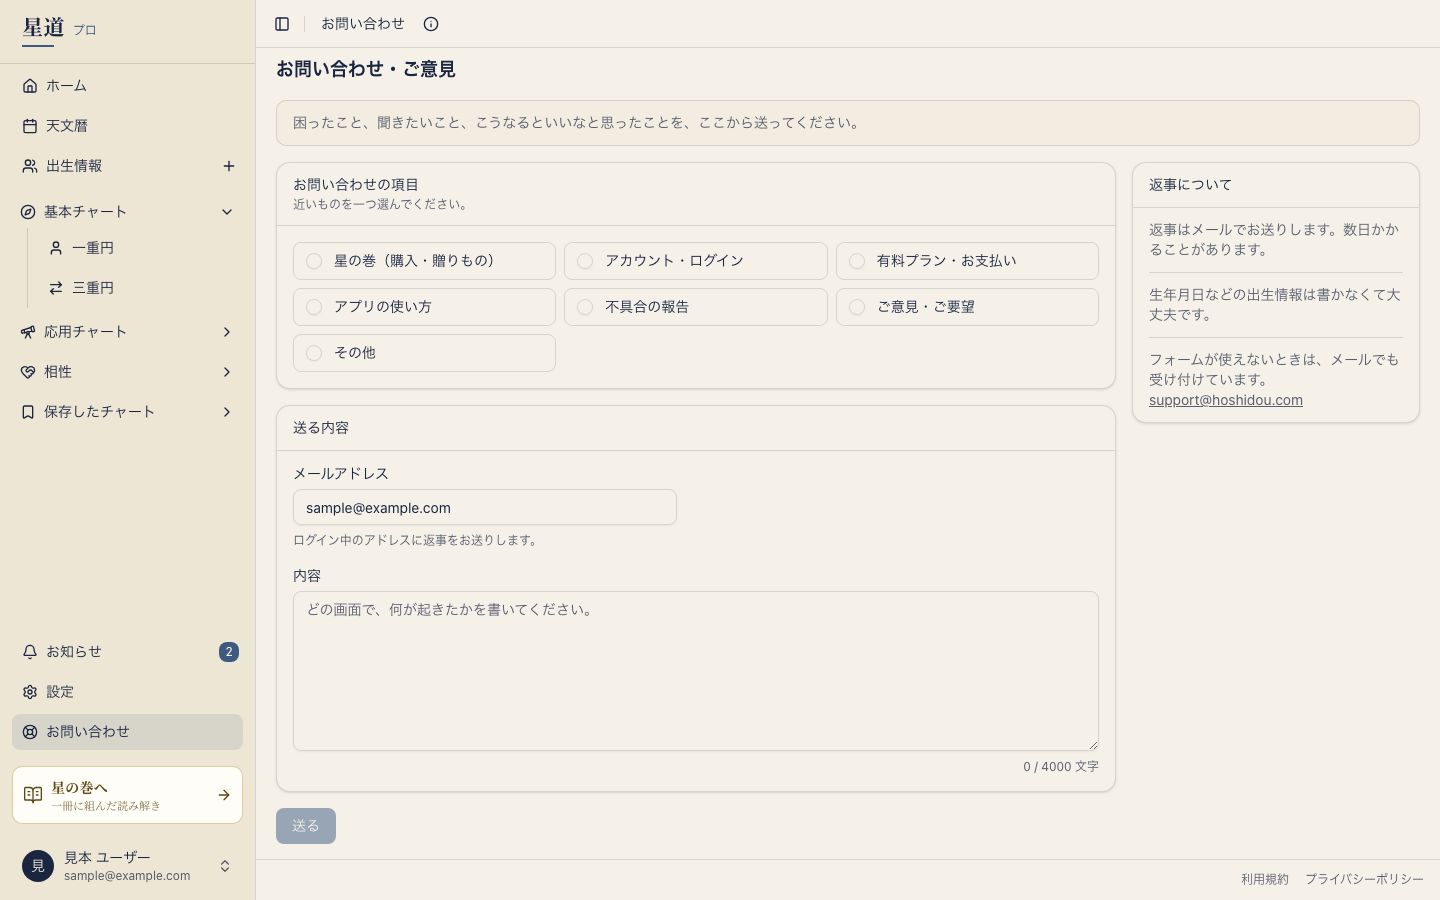This screenshot has height=900, width=1440.
Task: Click the gear icon for 設定
Action: coord(30,692)
